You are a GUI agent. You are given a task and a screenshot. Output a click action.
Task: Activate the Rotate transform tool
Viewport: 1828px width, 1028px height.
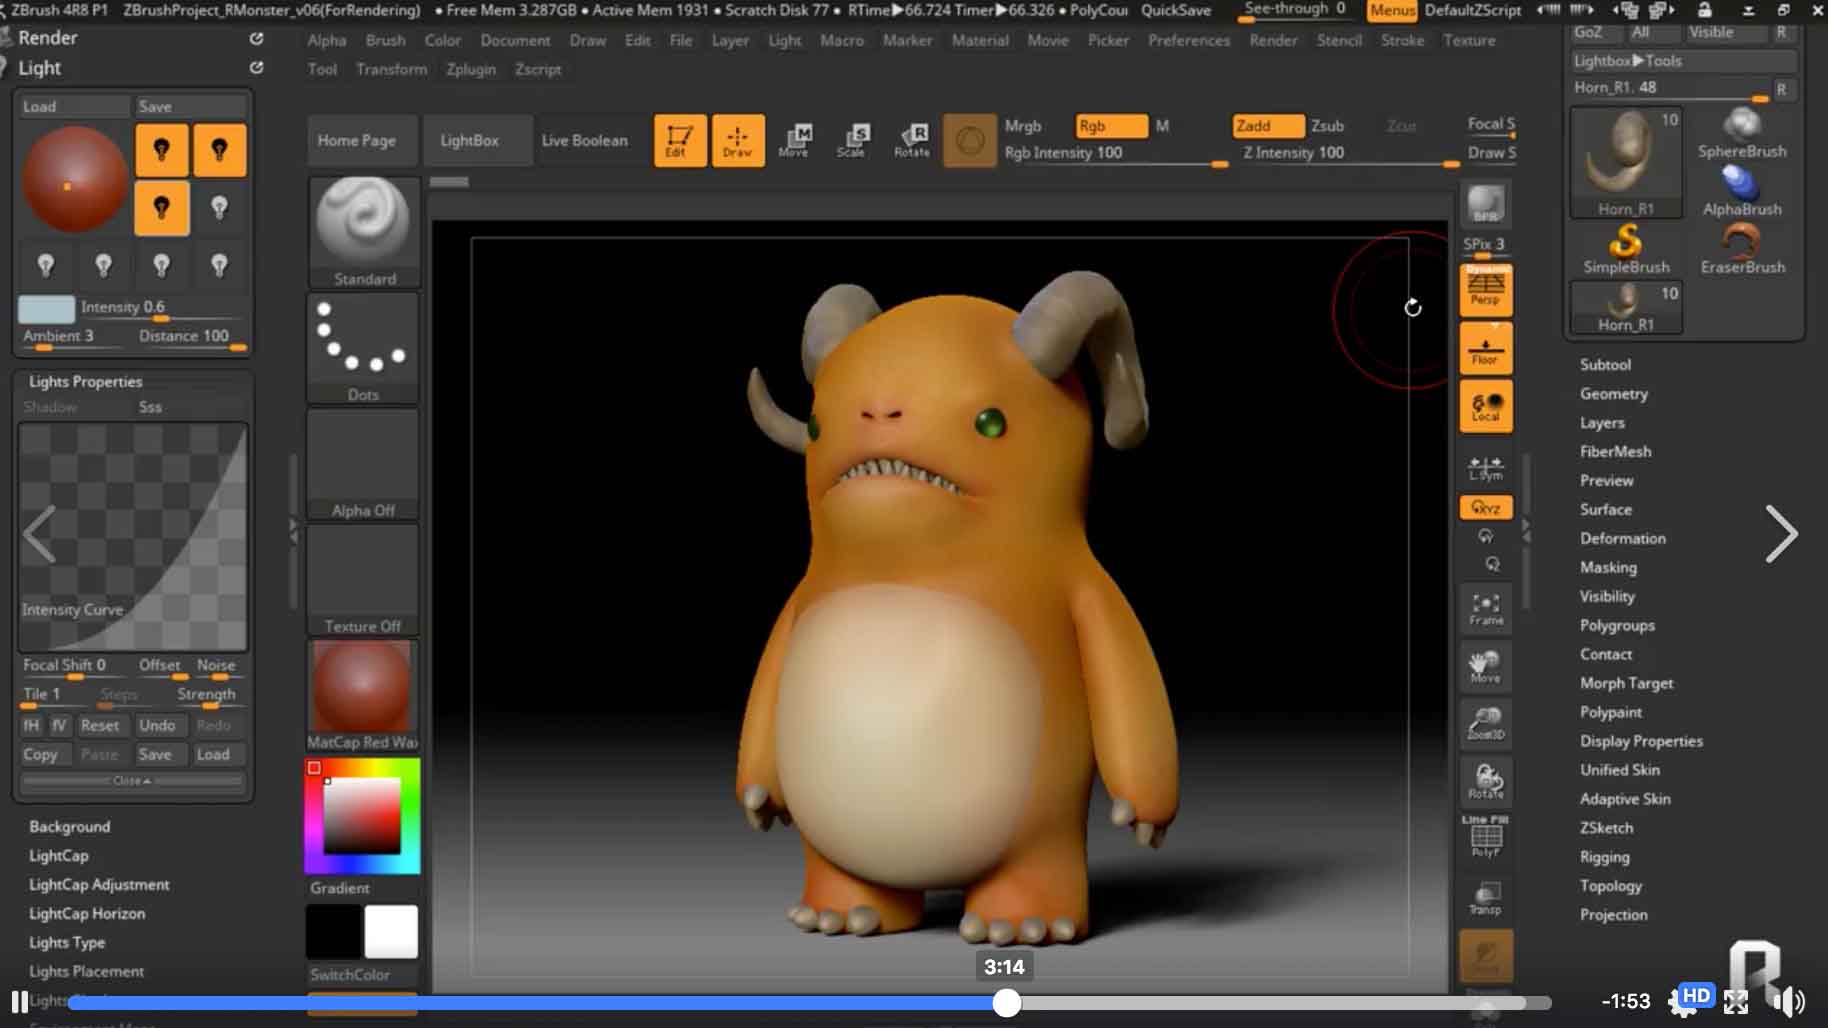[x=911, y=140]
